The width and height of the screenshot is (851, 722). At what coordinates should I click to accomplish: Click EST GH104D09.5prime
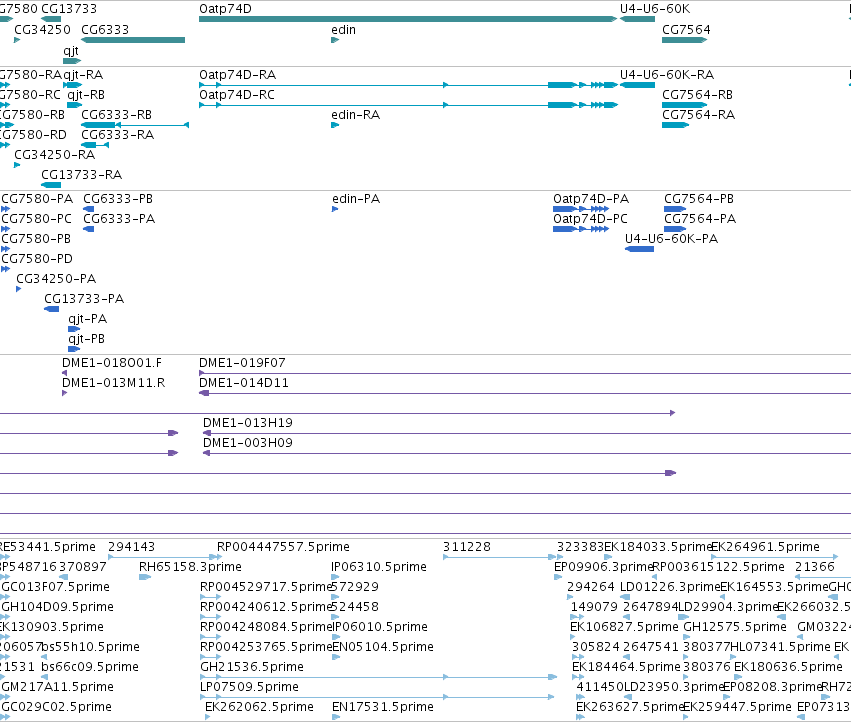coord(58,607)
